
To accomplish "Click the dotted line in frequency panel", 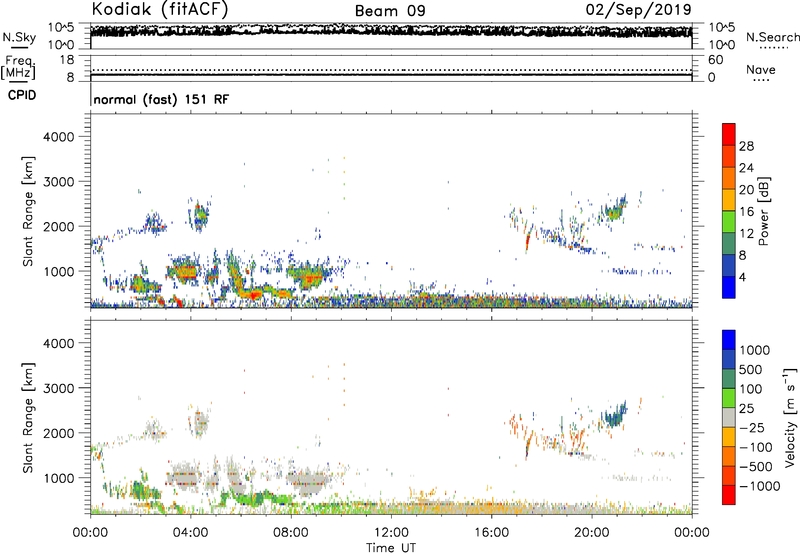I will point(391,70).
